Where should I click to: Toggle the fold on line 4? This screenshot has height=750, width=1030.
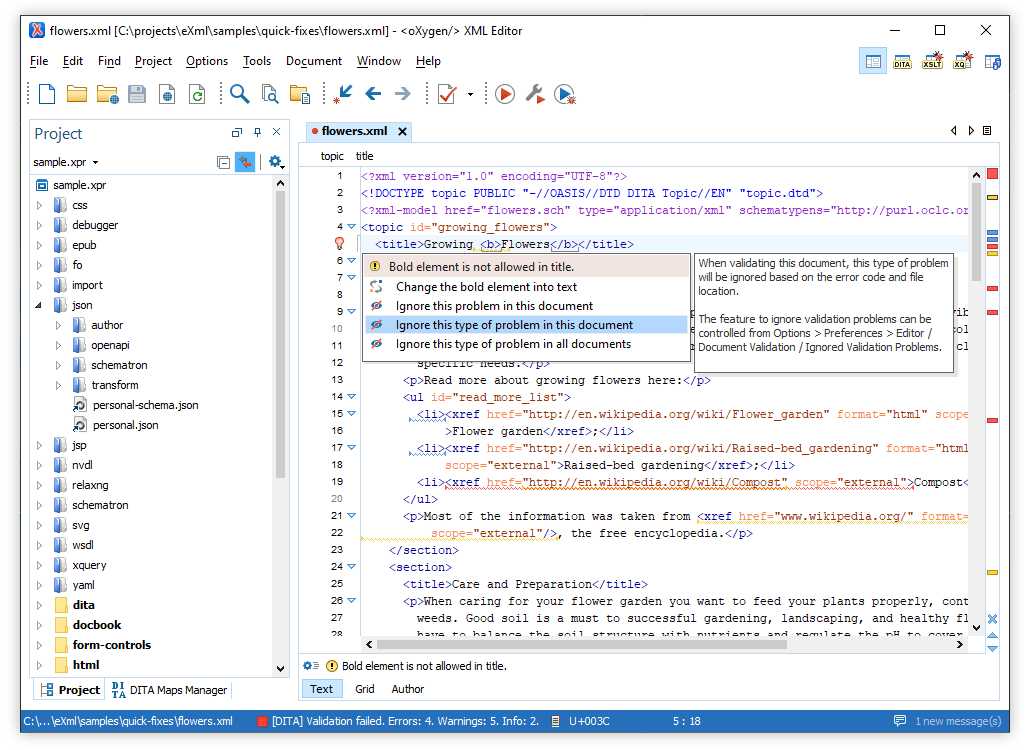tap(352, 227)
